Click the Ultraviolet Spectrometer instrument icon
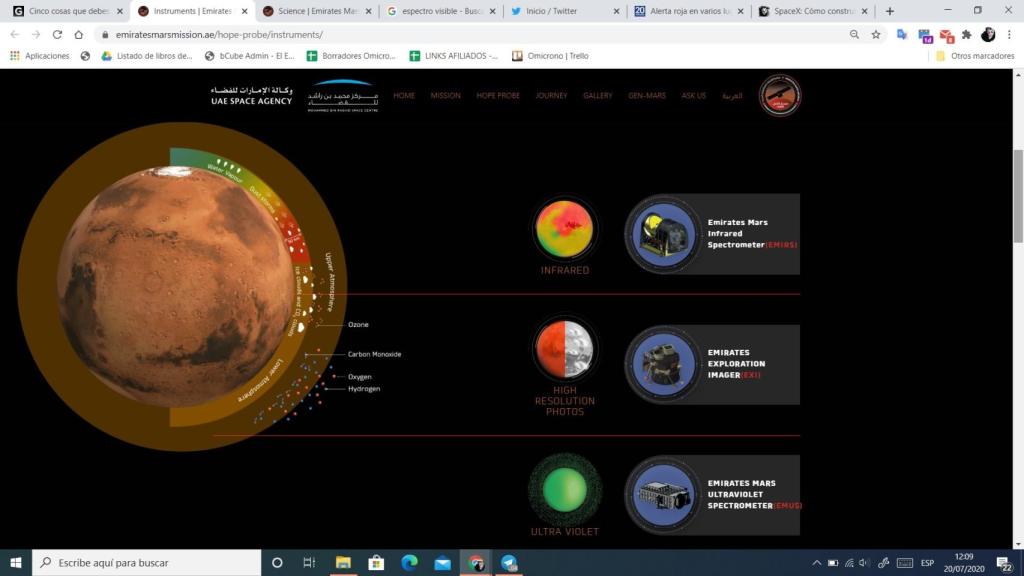The image size is (1024, 576). (664, 495)
